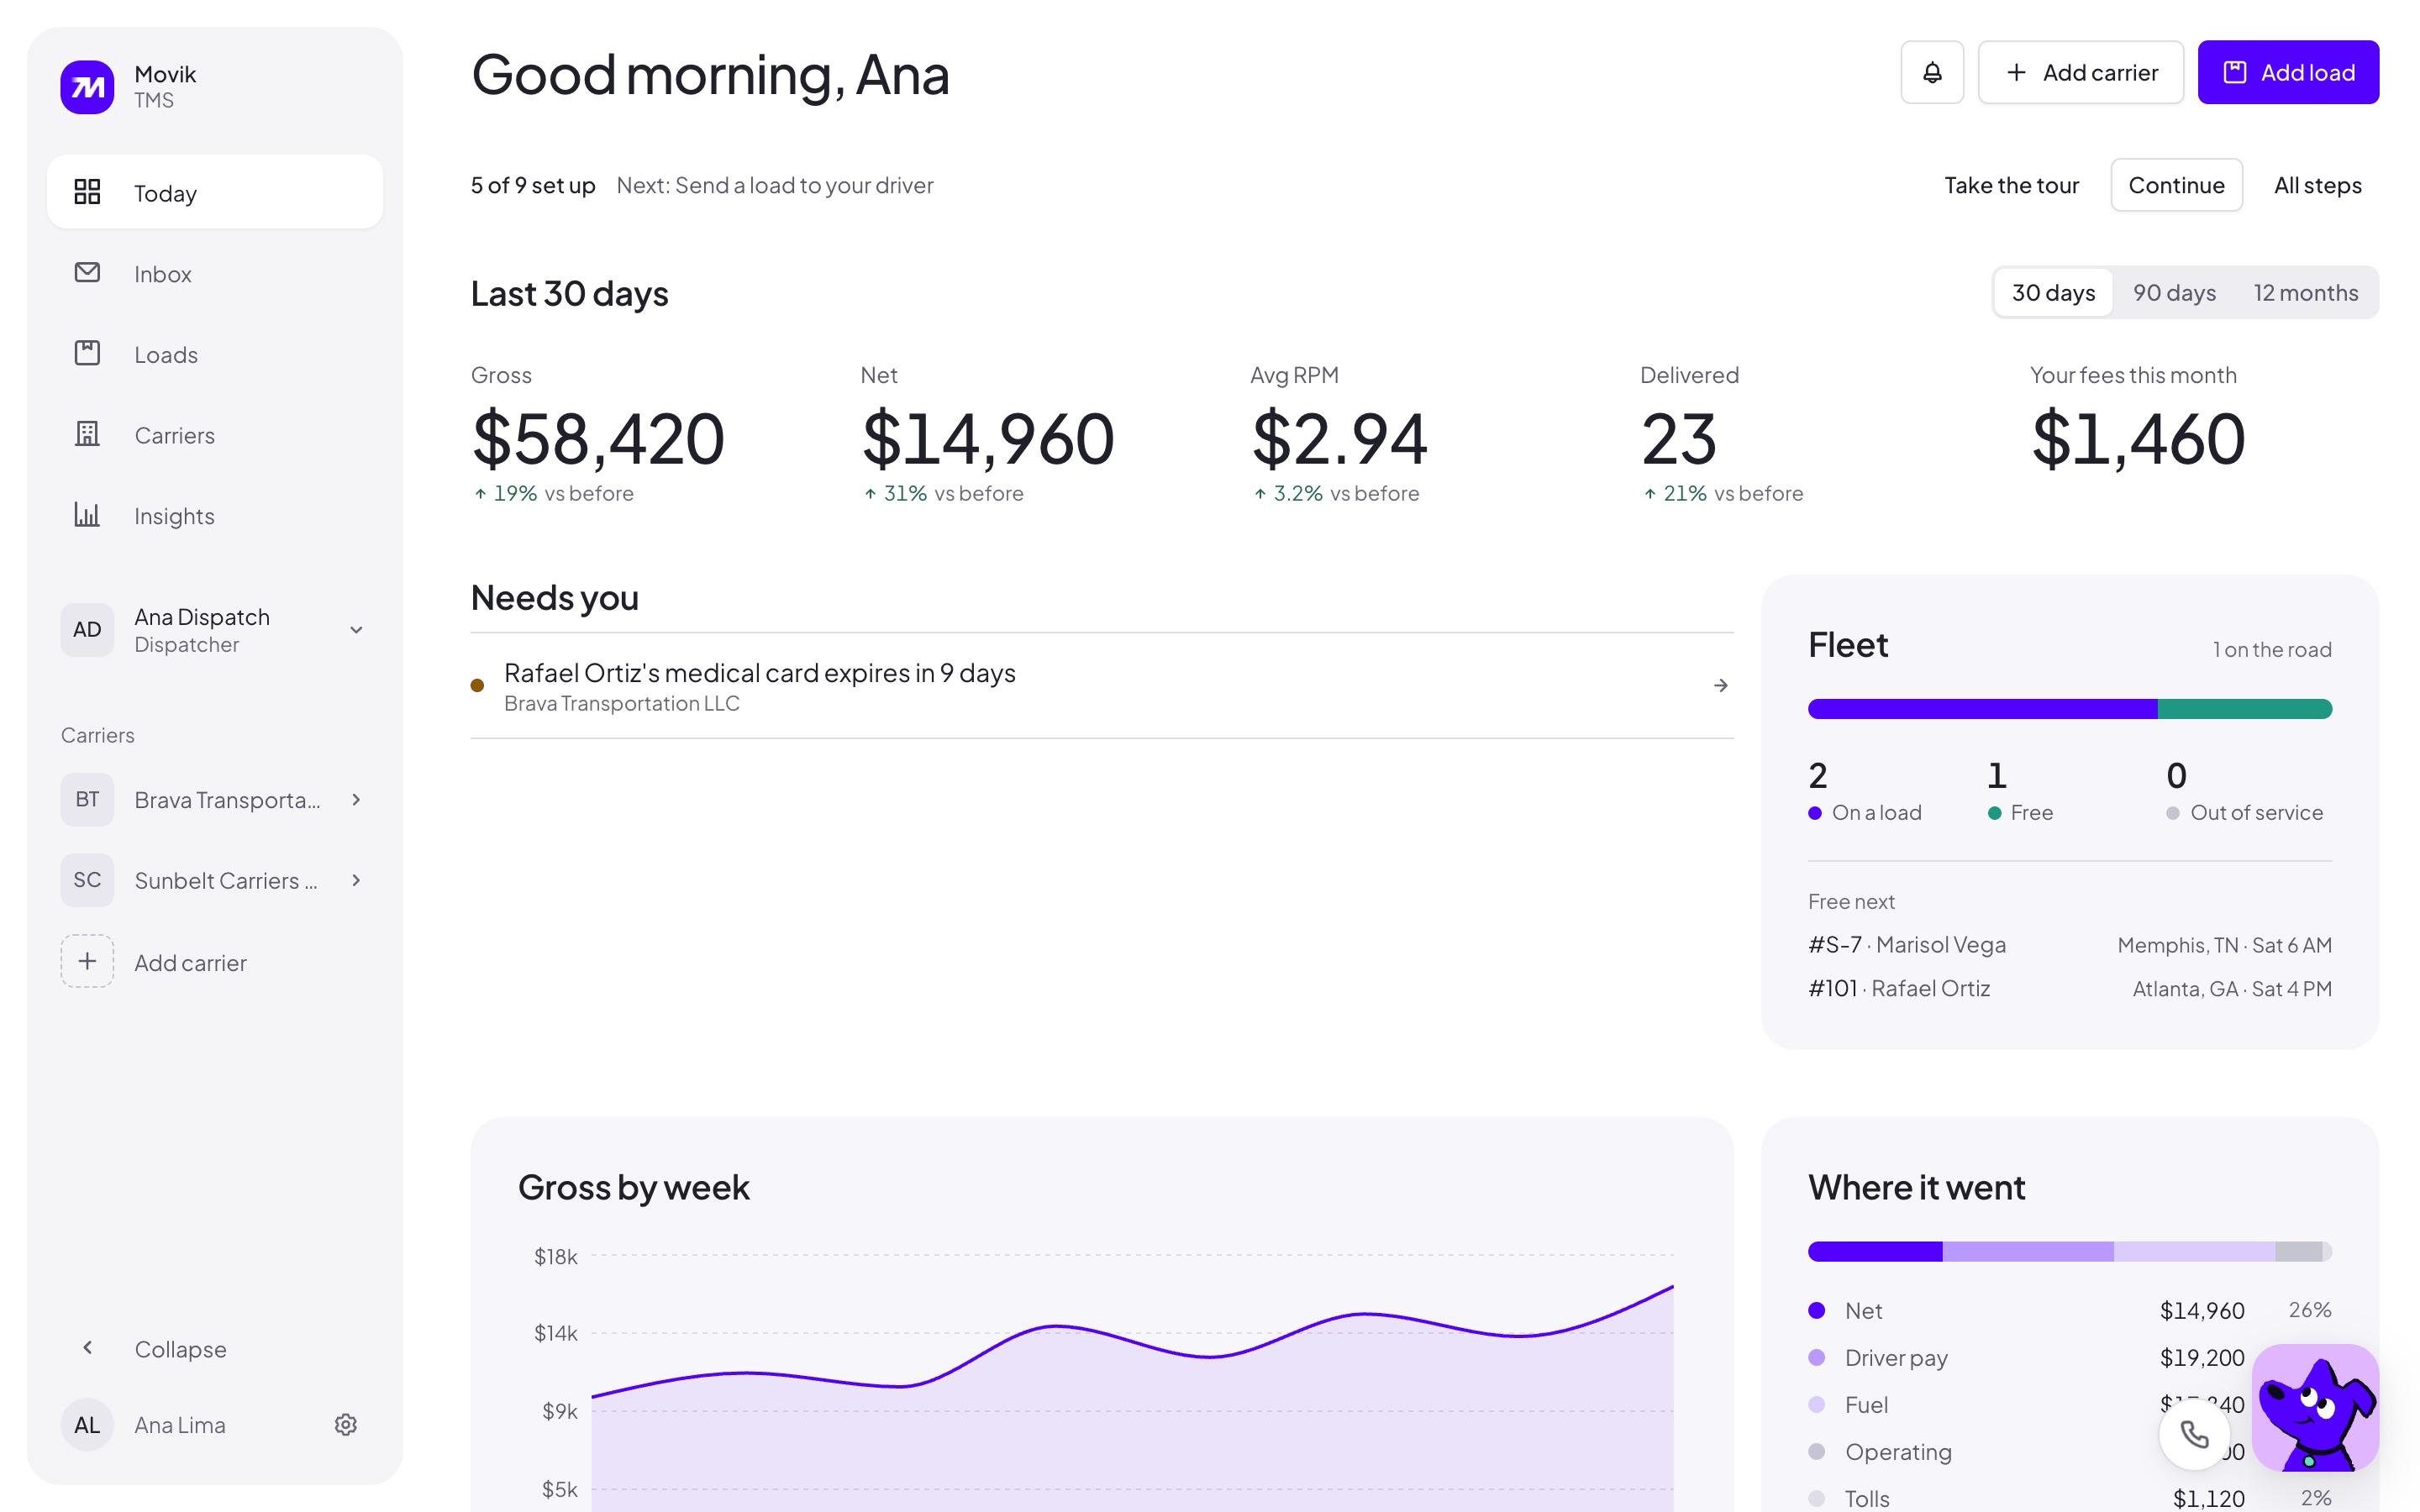2420x1512 pixels.
Task: Click the Delivered 23 value
Action: coord(1679,438)
